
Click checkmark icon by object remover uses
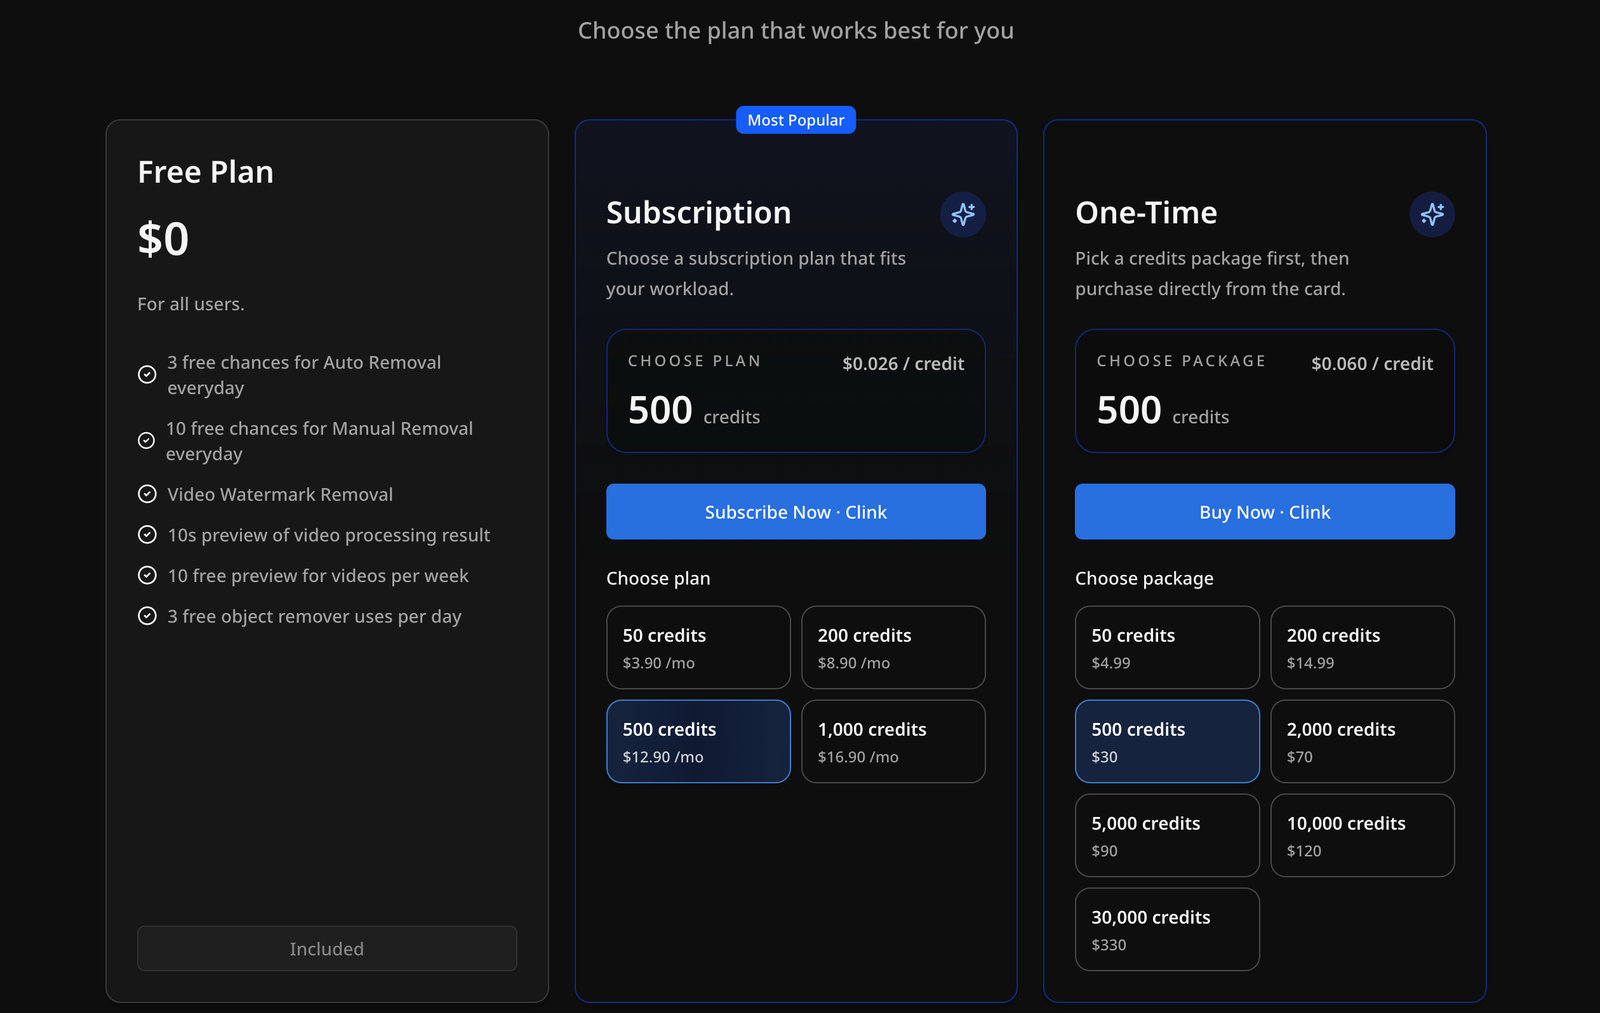pyautogui.click(x=147, y=616)
